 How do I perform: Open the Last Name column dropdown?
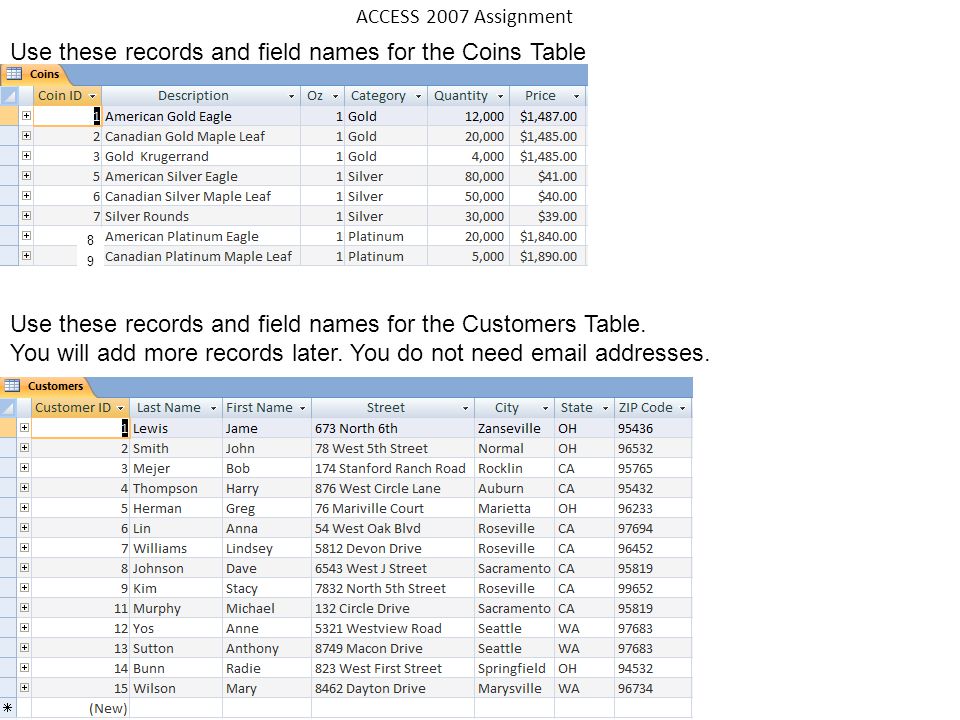pos(214,408)
